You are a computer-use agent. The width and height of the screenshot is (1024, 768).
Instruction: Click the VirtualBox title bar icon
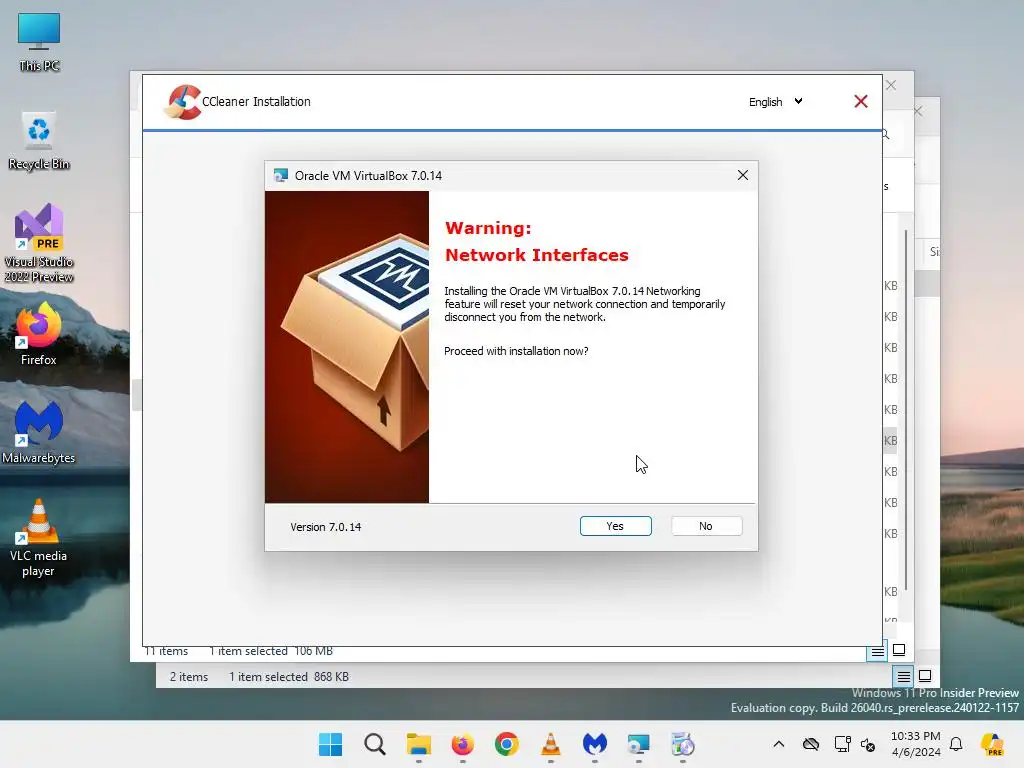click(x=281, y=175)
